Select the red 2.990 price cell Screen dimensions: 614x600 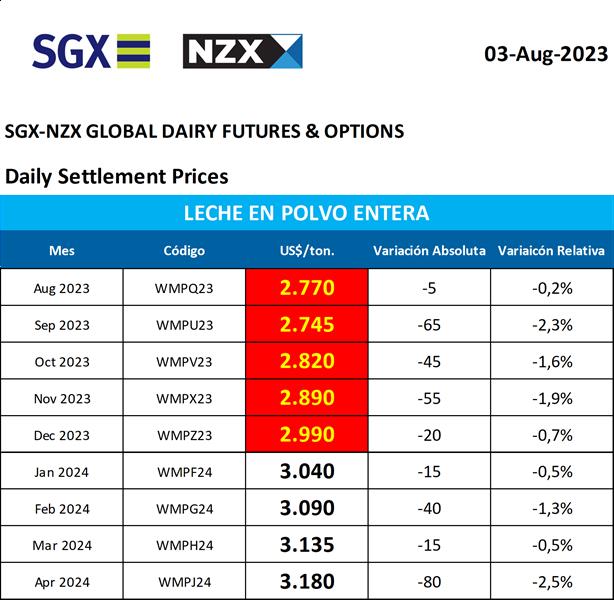307,435
